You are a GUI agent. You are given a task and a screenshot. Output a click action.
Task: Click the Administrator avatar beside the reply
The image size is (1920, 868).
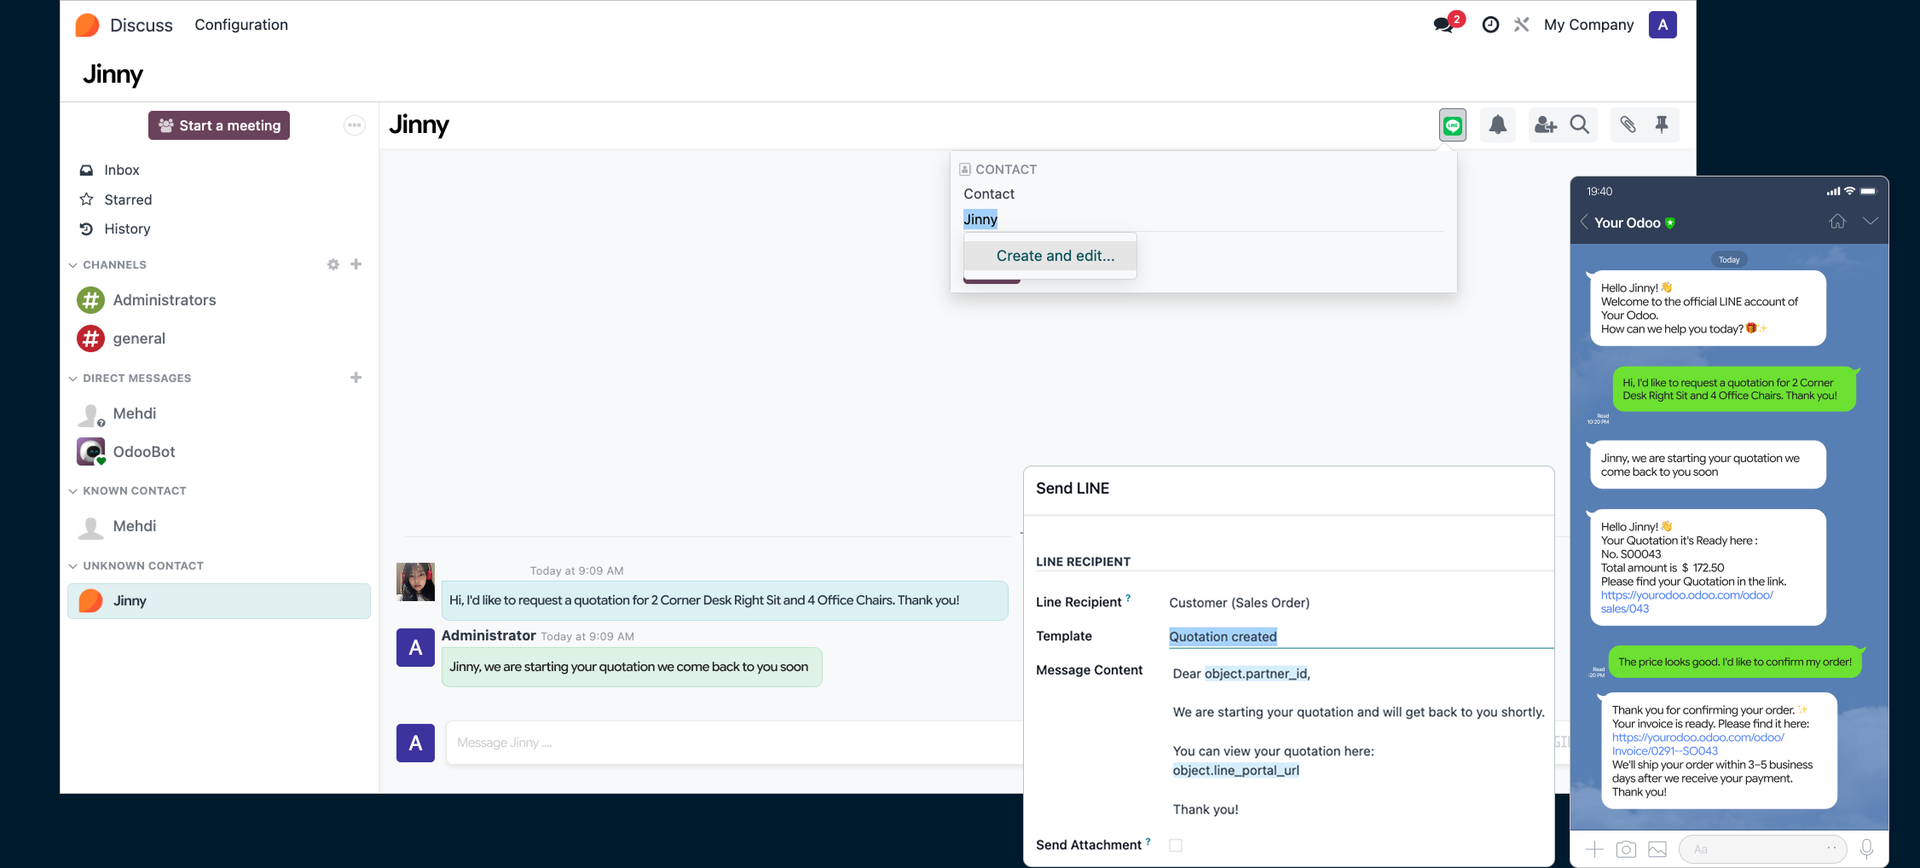pyautogui.click(x=416, y=648)
